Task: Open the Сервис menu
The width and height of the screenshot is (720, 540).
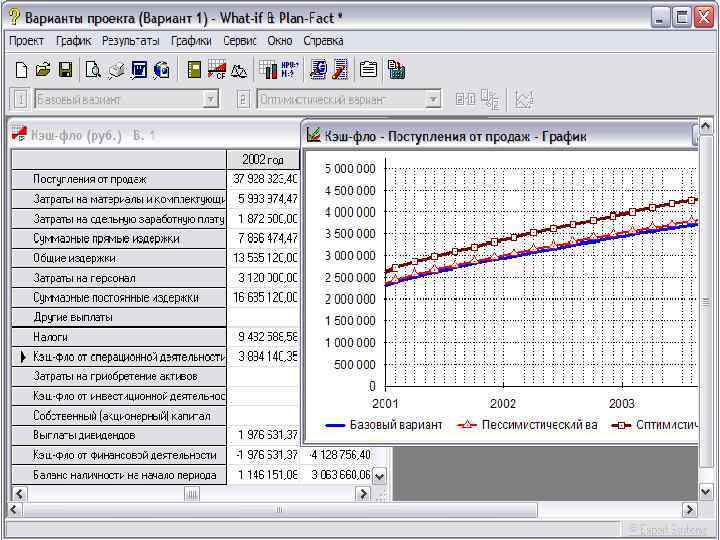Action: pos(239,41)
